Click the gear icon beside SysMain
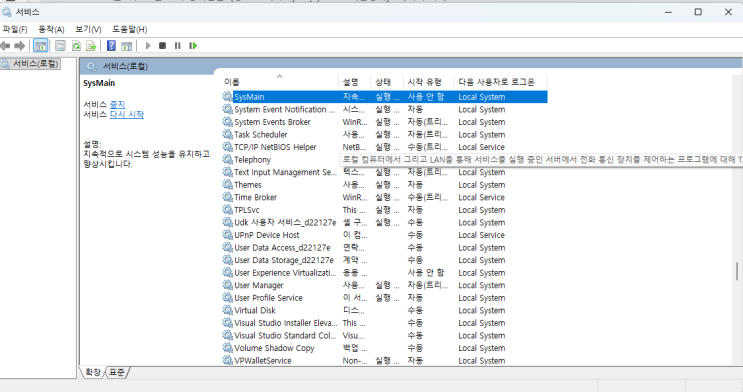The image size is (743, 392). point(227,97)
